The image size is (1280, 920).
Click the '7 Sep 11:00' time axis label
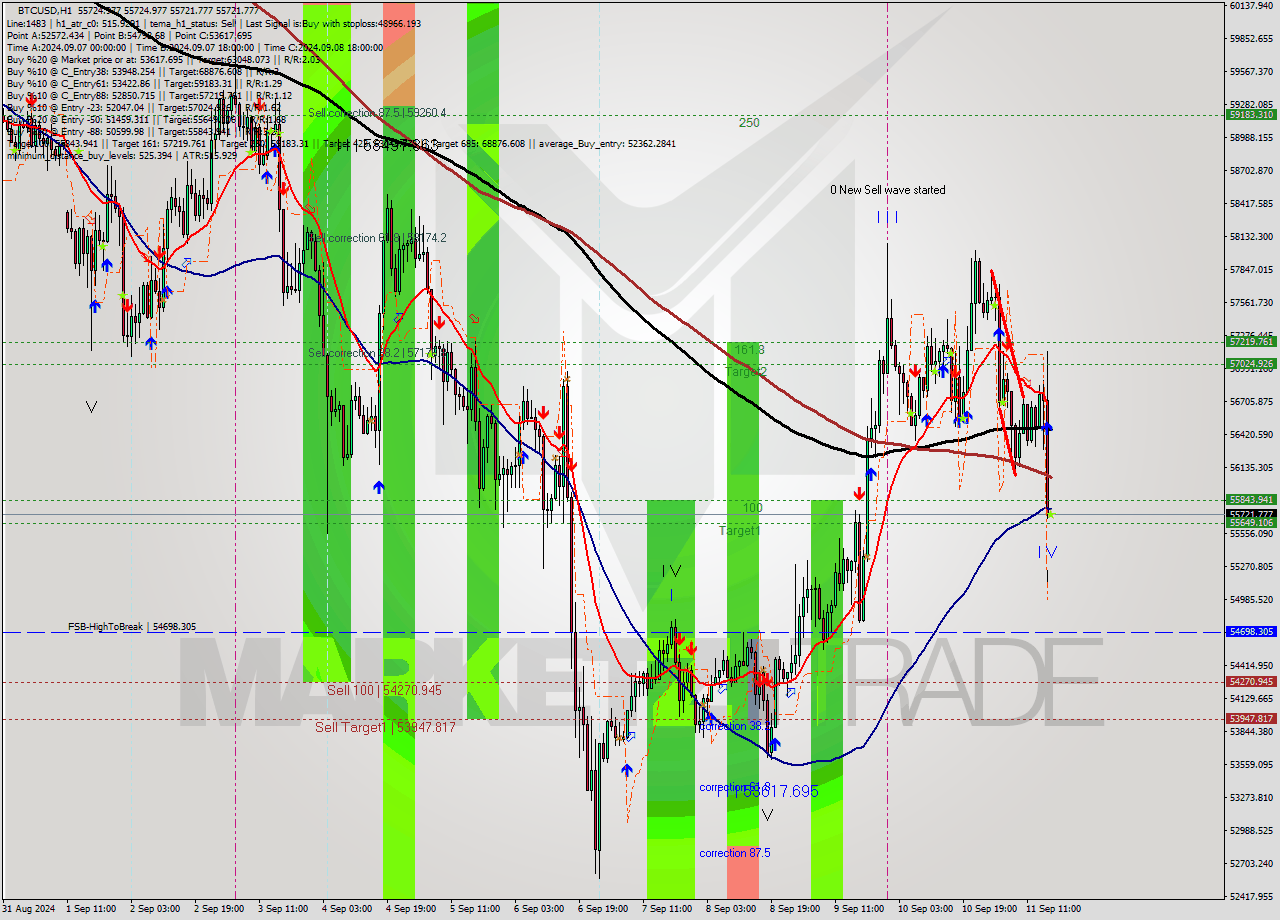tap(667, 910)
